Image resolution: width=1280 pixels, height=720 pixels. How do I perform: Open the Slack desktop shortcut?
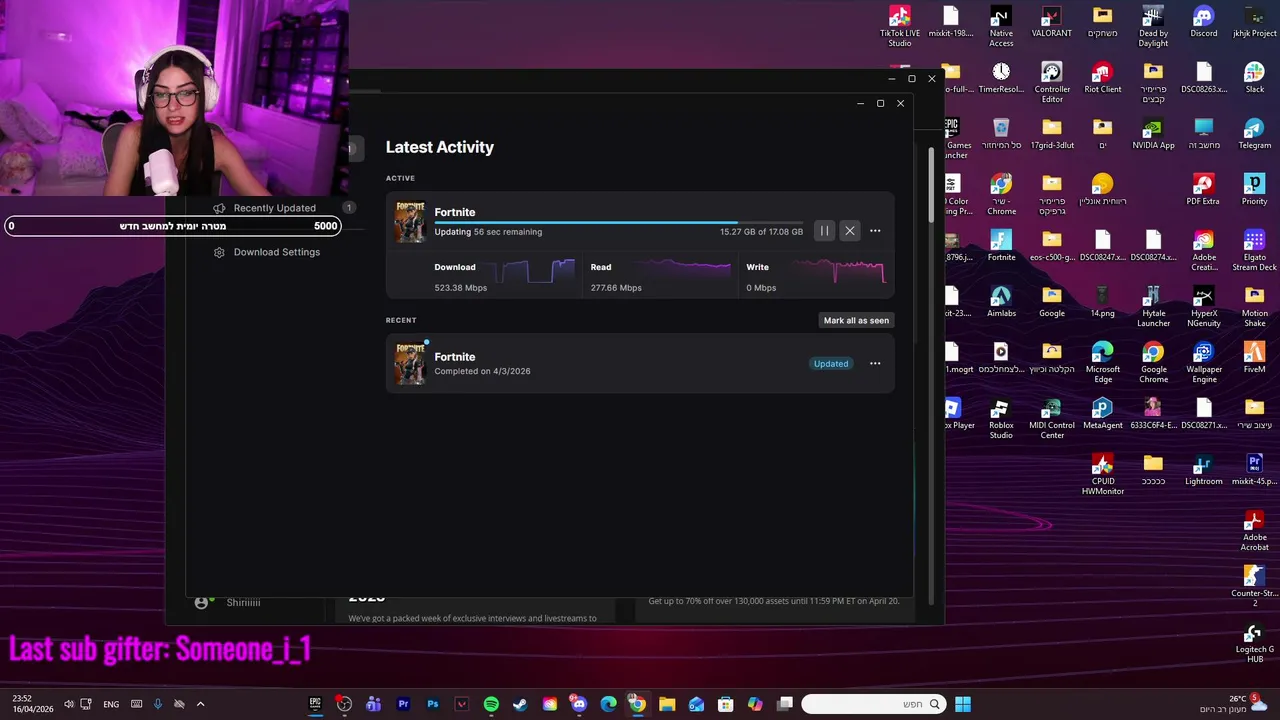tap(1254, 78)
